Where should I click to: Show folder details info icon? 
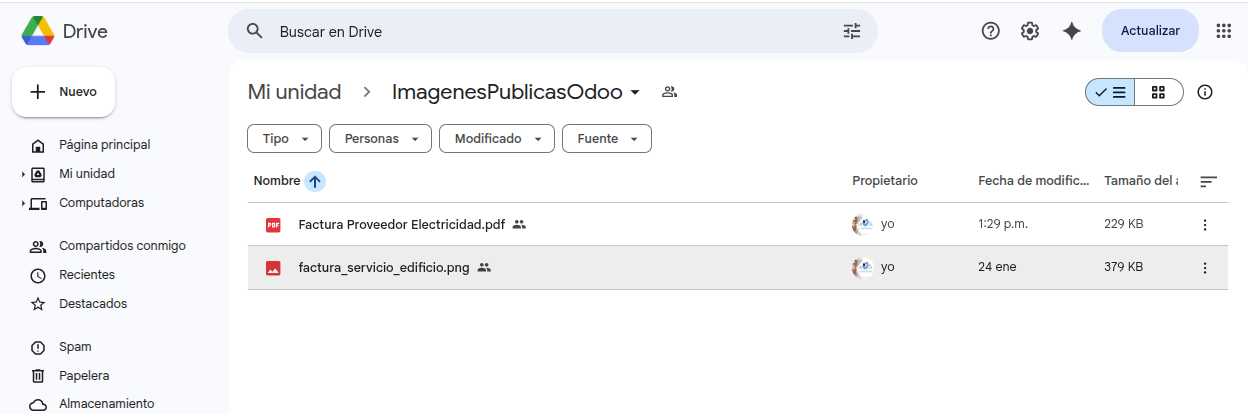(1205, 92)
